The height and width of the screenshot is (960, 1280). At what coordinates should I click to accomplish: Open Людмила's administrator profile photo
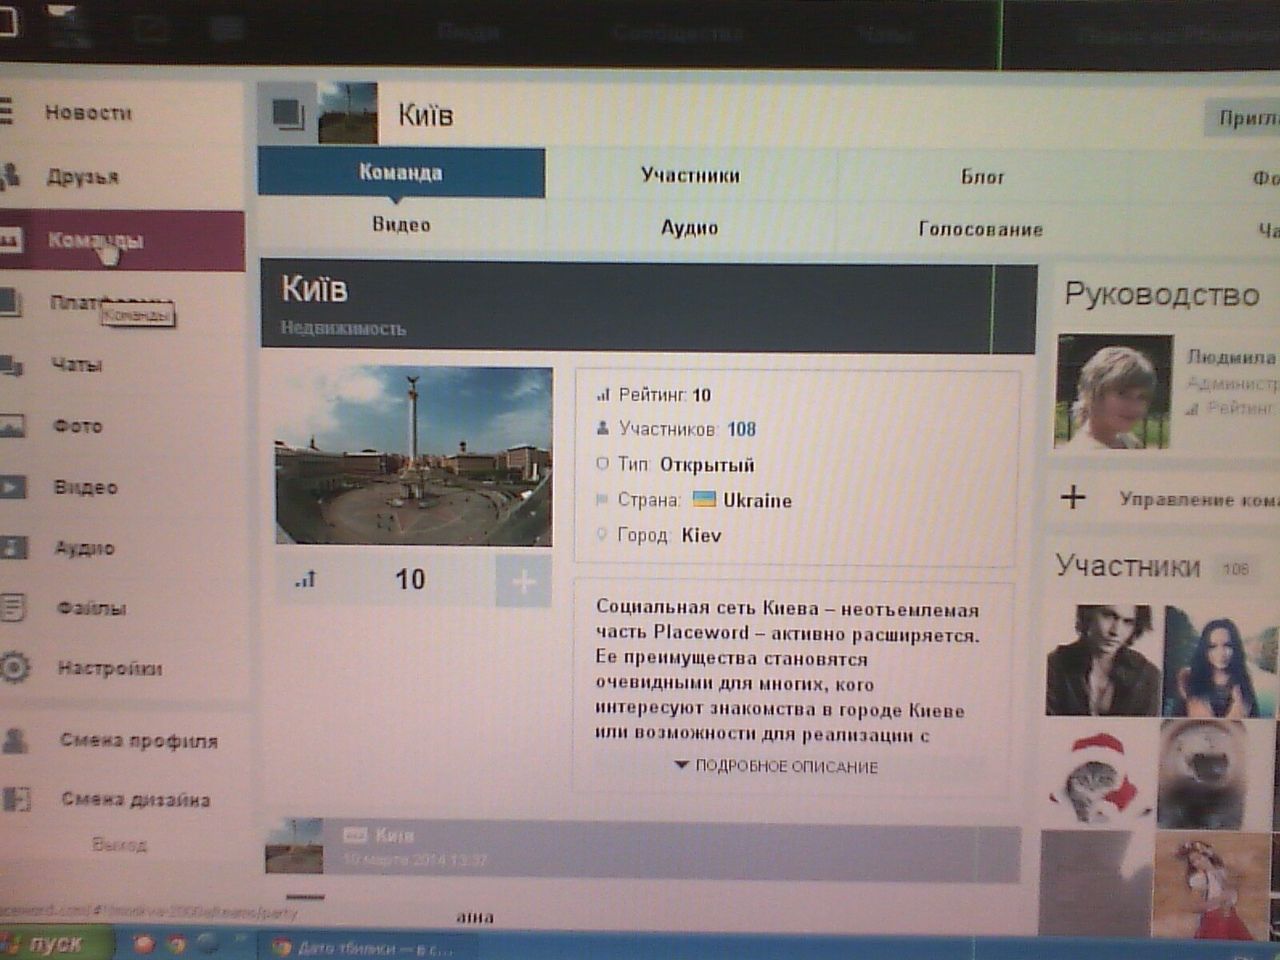[1113, 391]
